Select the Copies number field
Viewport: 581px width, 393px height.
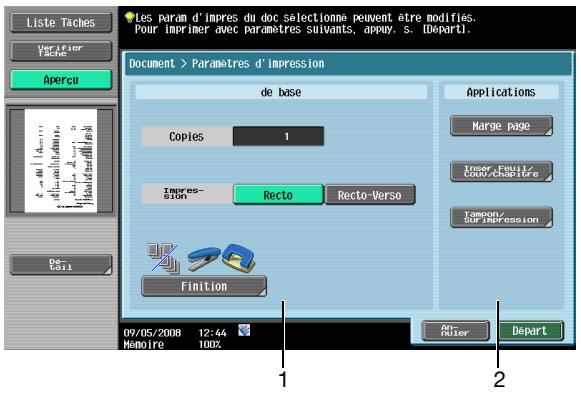pos(278,136)
